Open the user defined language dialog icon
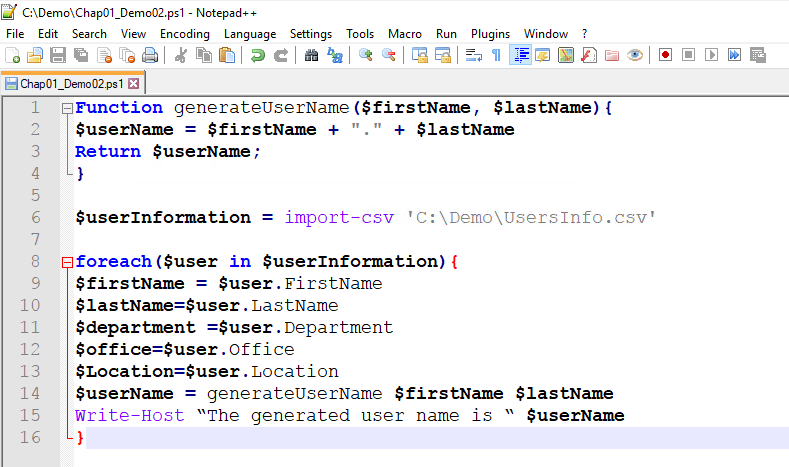 542,55
